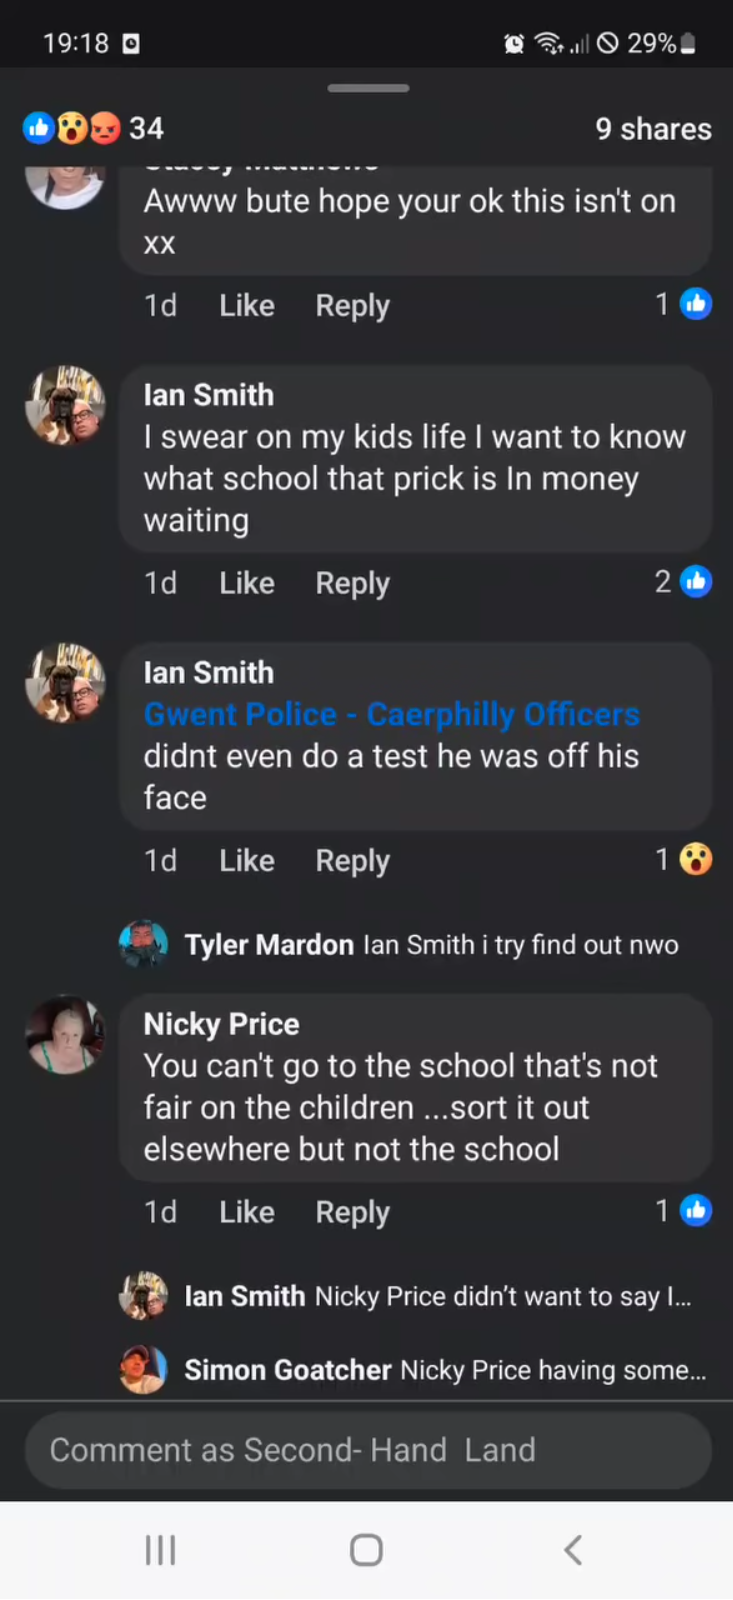Image resolution: width=733 pixels, height=1600 pixels.
Task: Tap like icon on the Awww bute comment
Action: pyautogui.click(x=696, y=304)
